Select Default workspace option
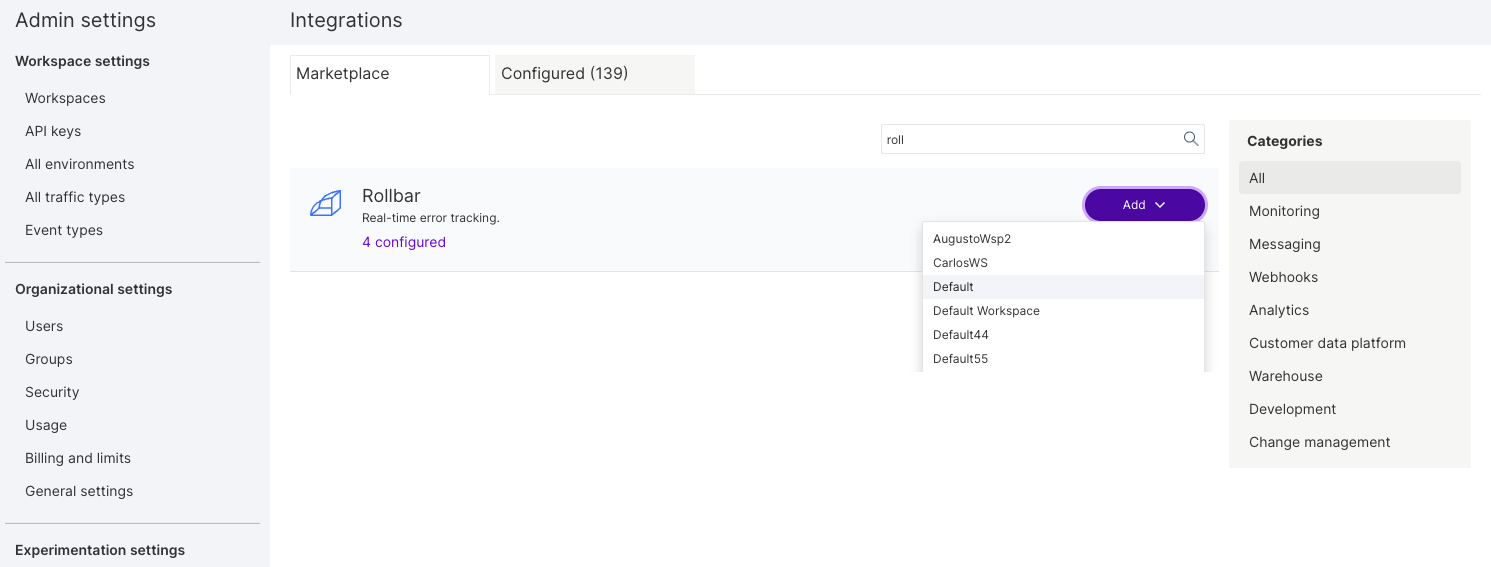Viewport: 1491px width, 567px height. [953, 287]
